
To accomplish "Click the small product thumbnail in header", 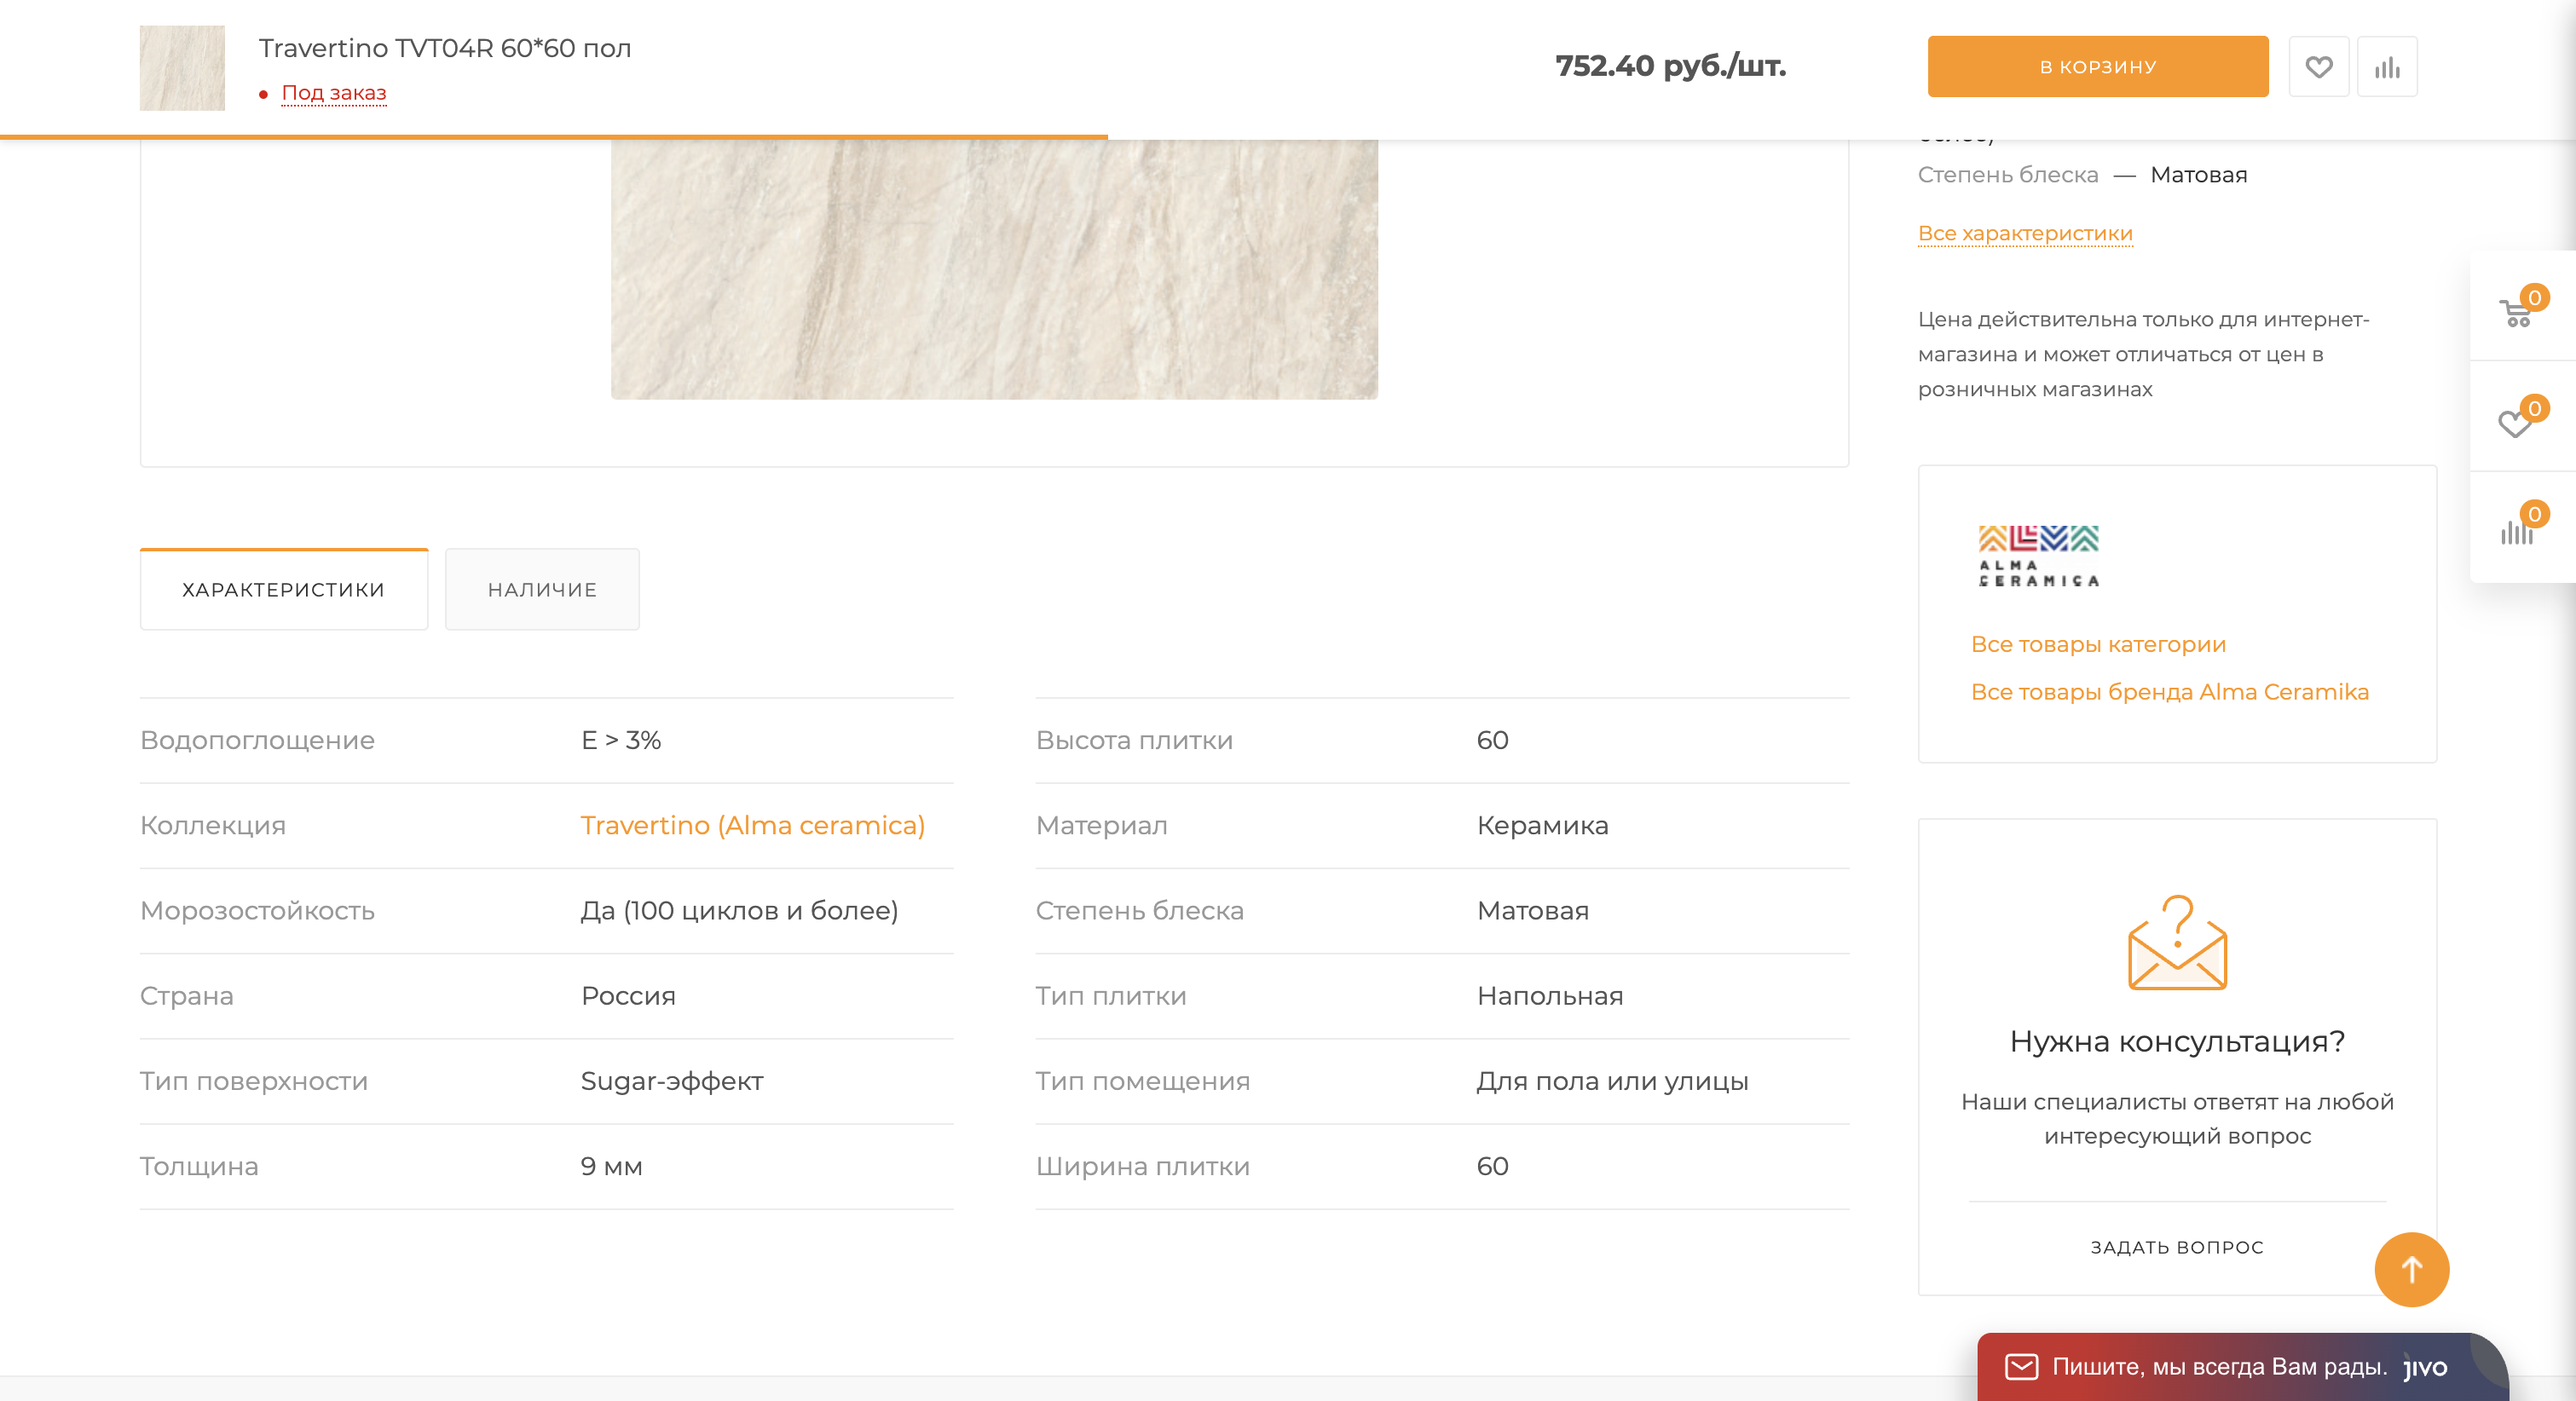I will point(182,68).
